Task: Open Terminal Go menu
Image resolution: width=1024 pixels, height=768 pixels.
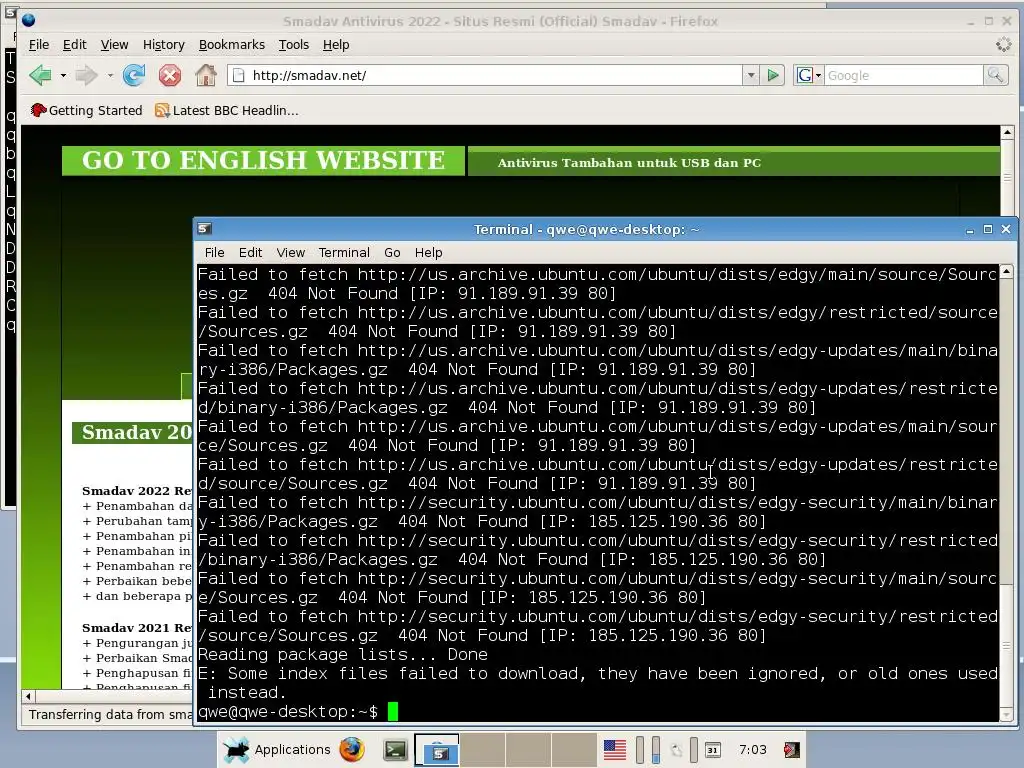Action: (x=392, y=252)
